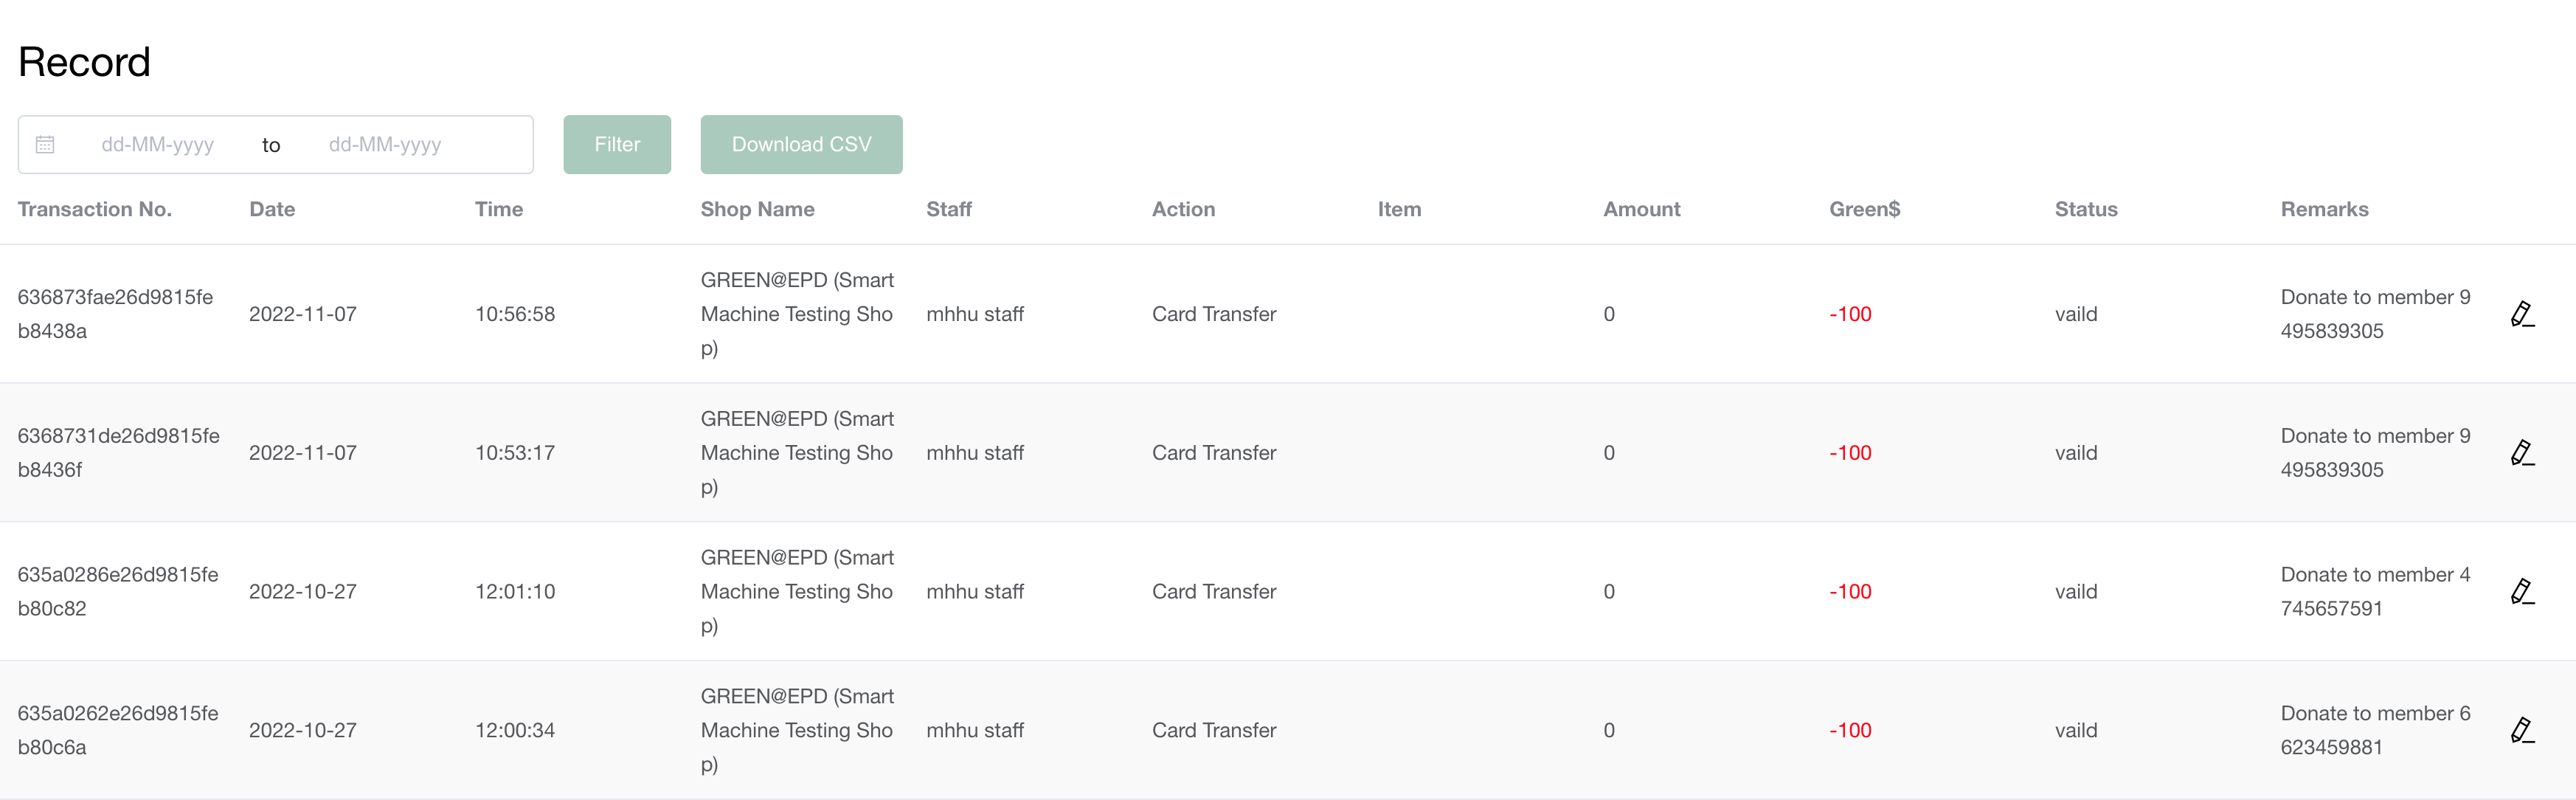Screen dimensions: 2576x800
Task: Click the calendar icon in date range field
Action: click(x=45, y=145)
